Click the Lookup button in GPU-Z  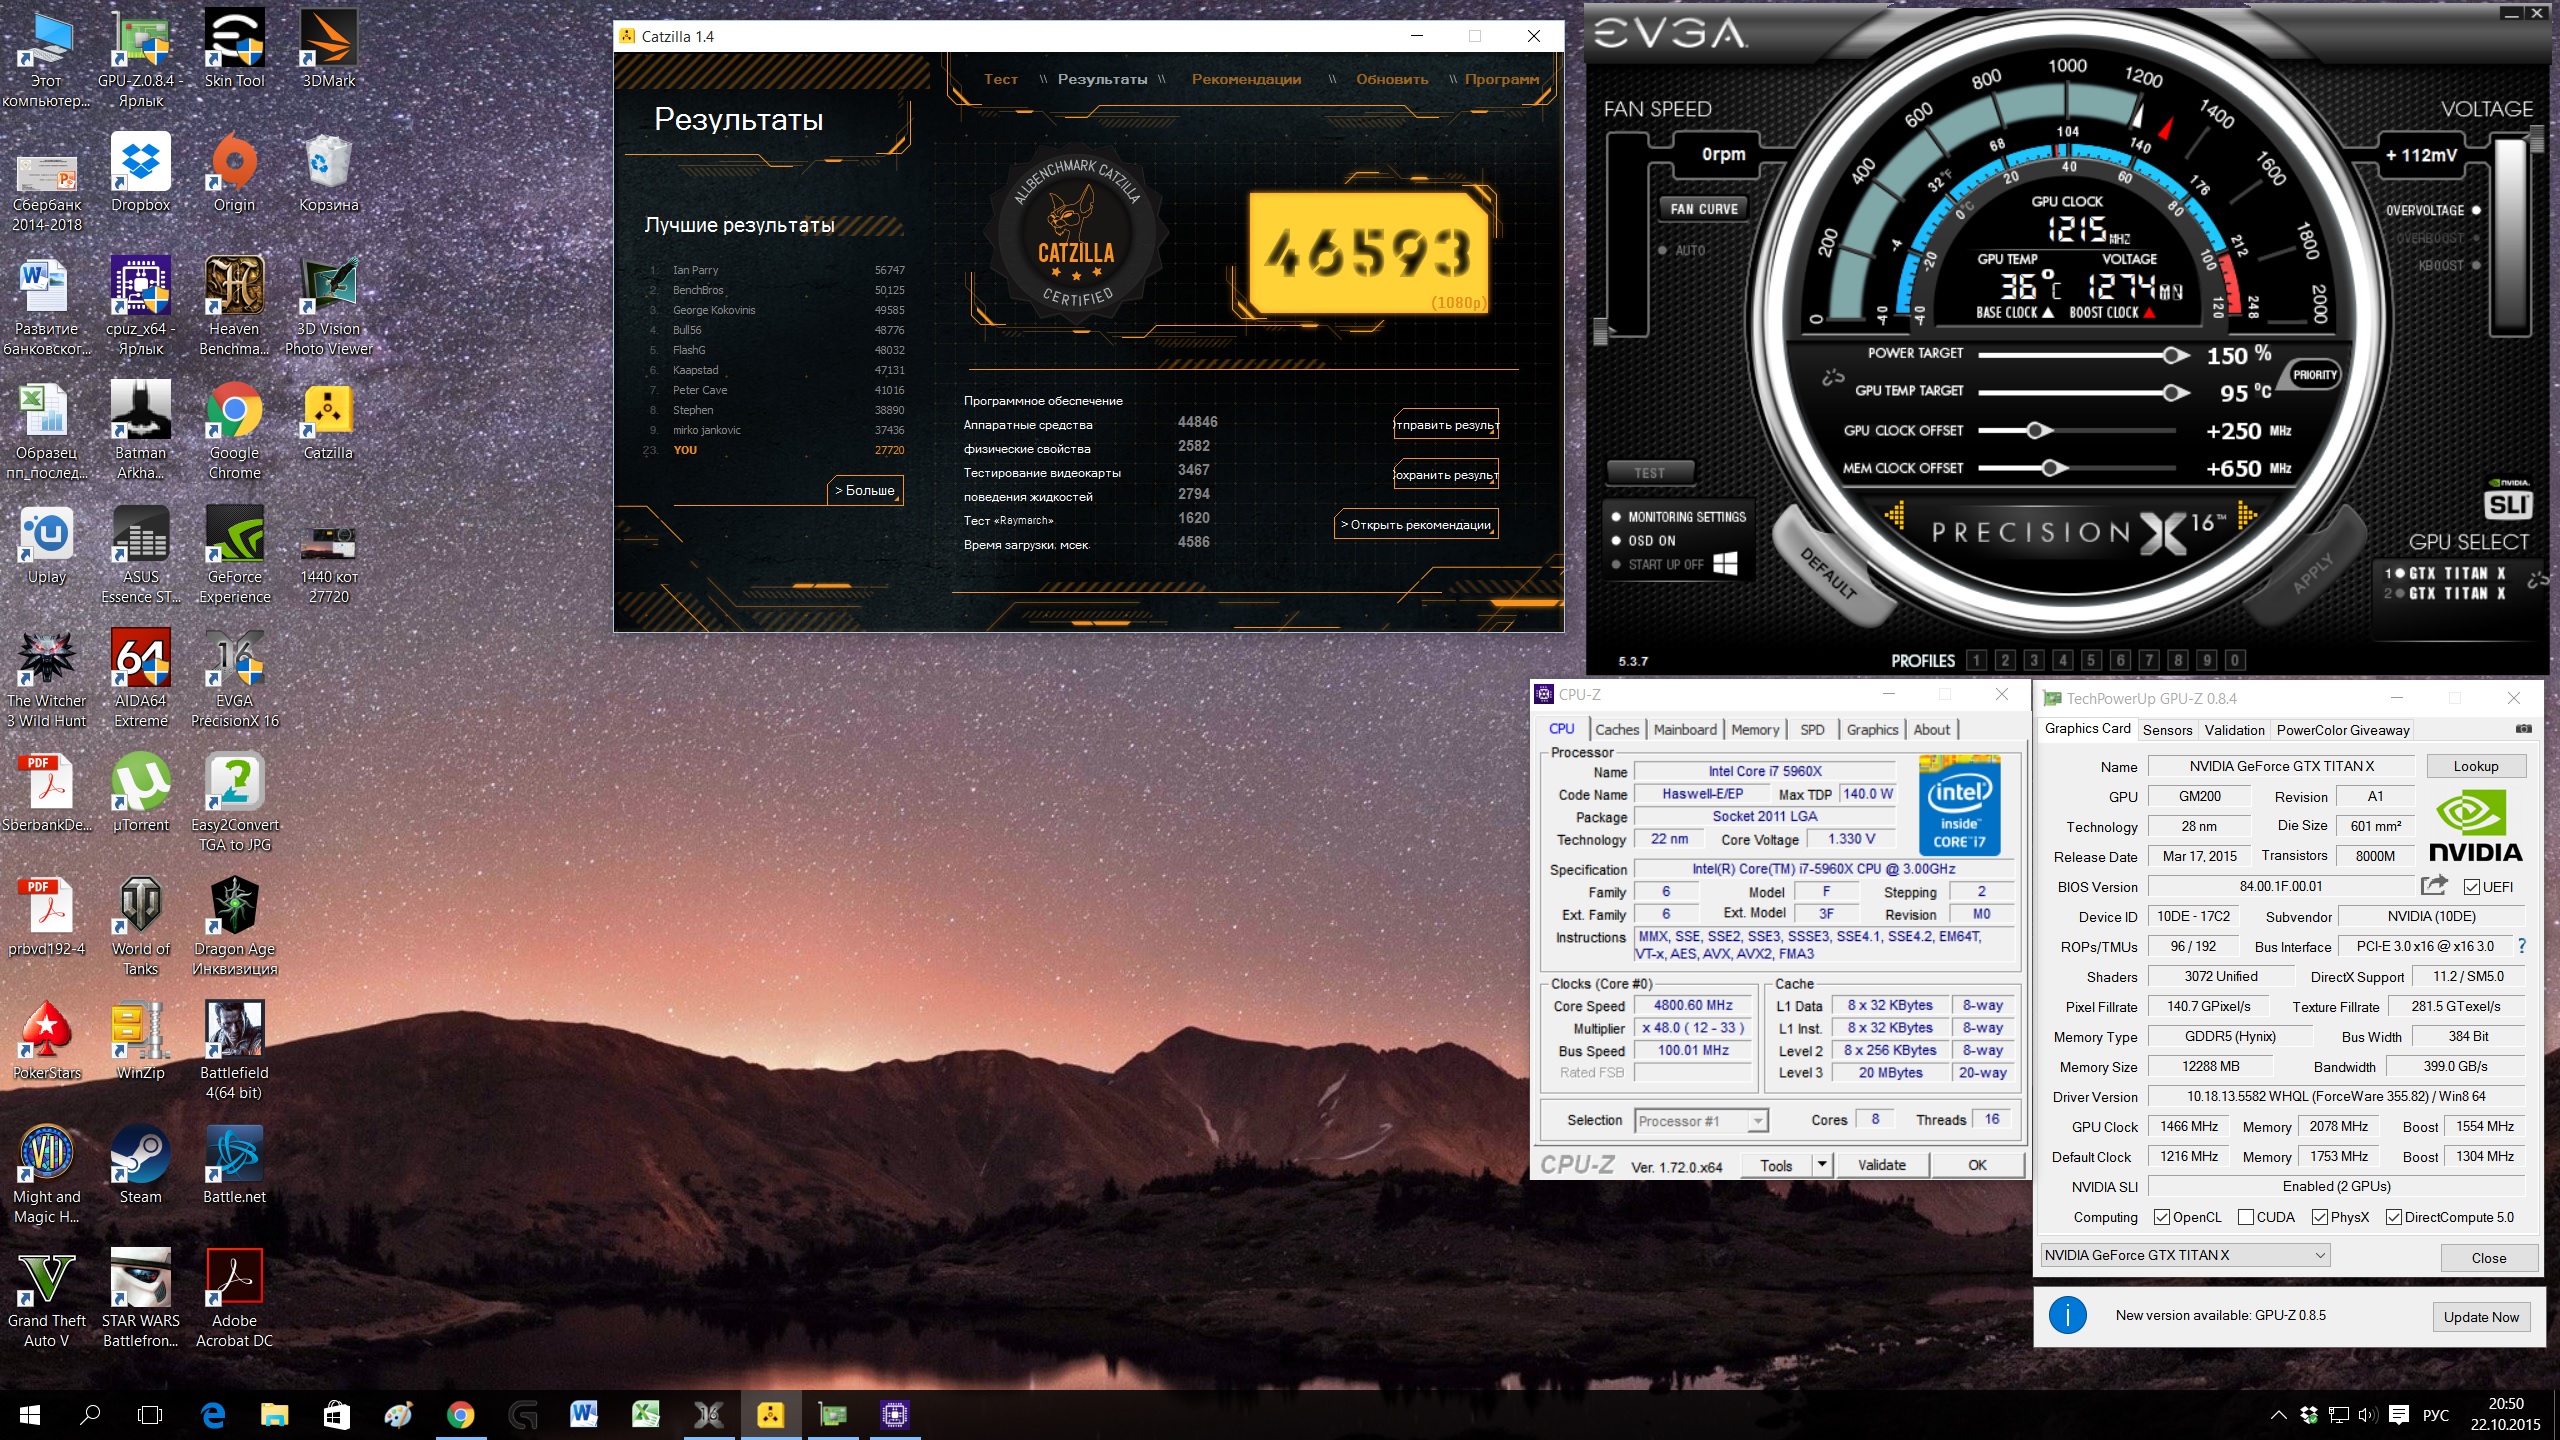tap(2476, 766)
